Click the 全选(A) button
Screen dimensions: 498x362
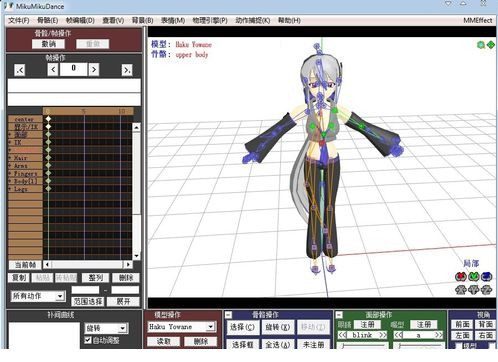click(278, 345)
